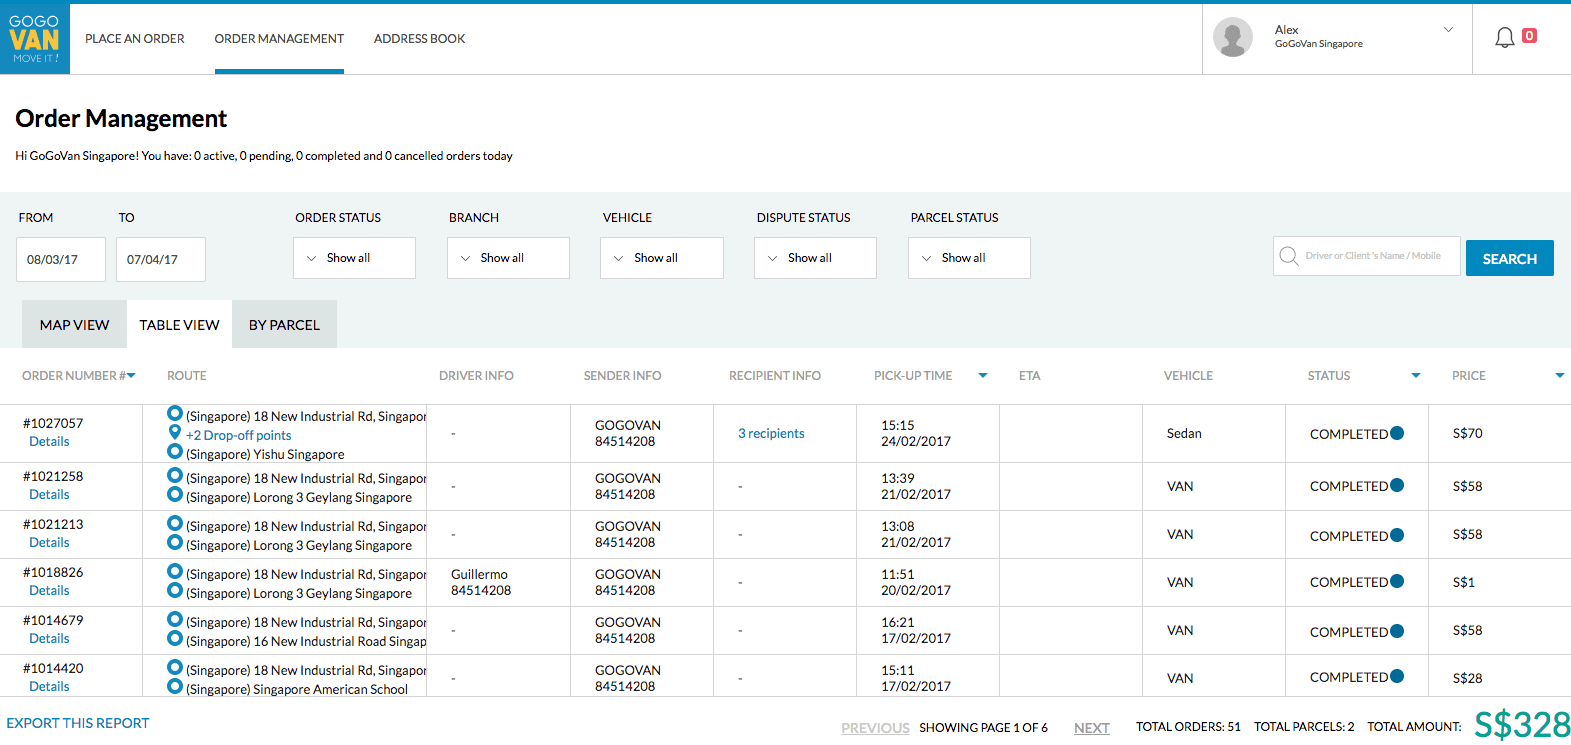Open the Branch dropdown

[508, 258]
